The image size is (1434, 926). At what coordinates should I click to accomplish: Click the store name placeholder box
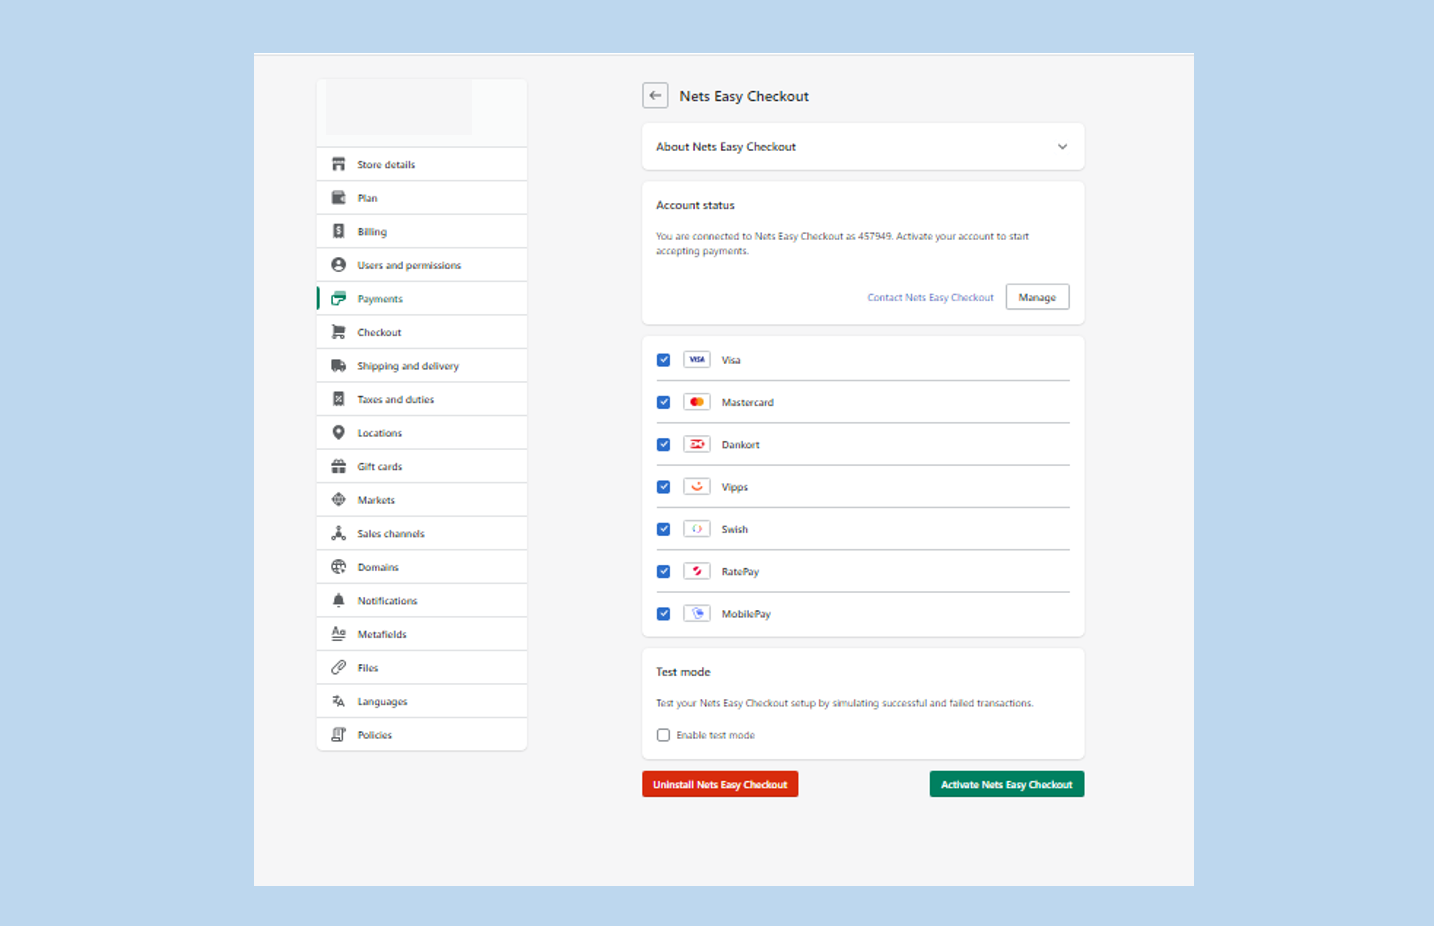click(399, 108)
